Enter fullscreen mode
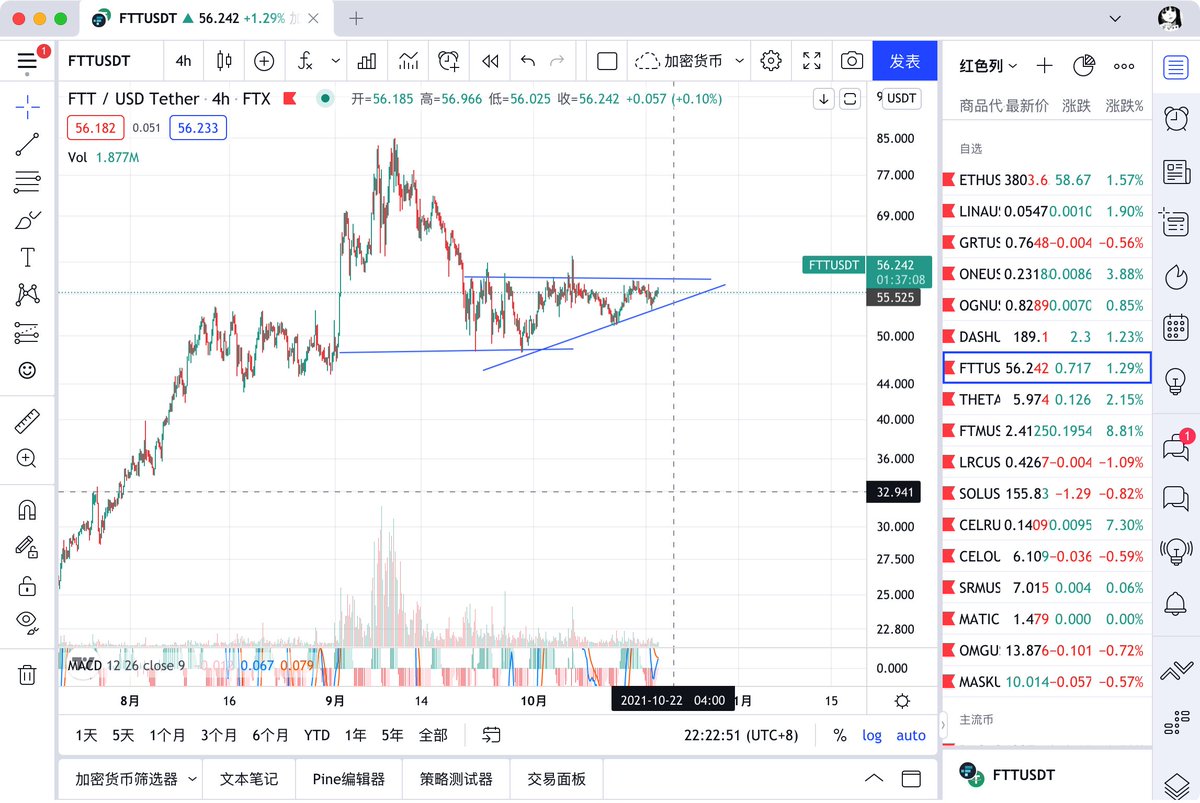 (812, 61)
